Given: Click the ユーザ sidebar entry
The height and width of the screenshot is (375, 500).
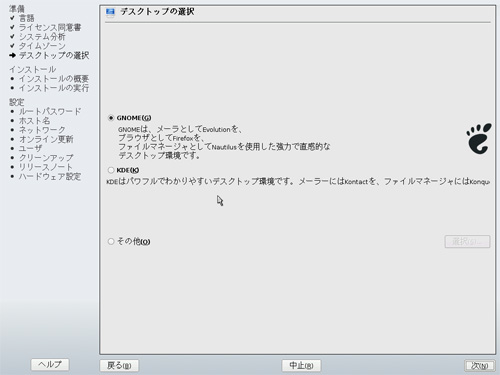Looking at the screenshot, I should coord(31,148).
